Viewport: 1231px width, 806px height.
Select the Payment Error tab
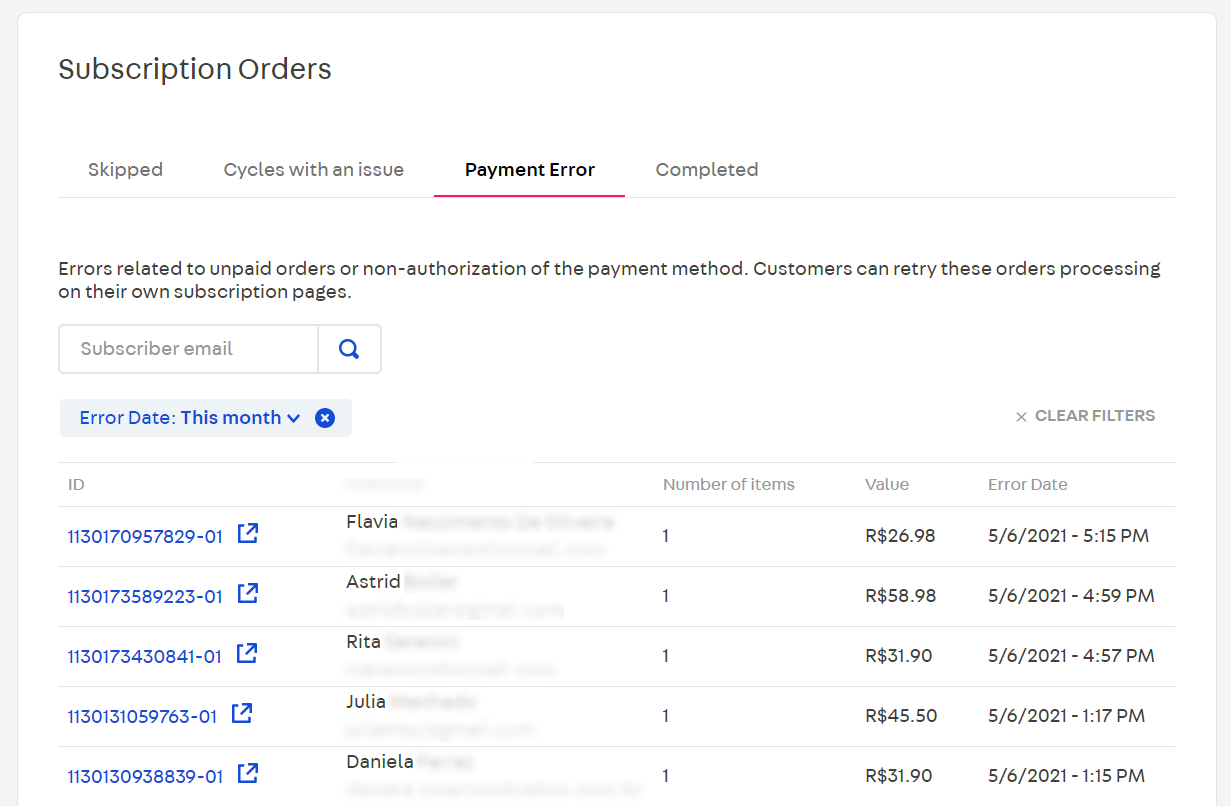coord(530,170)
